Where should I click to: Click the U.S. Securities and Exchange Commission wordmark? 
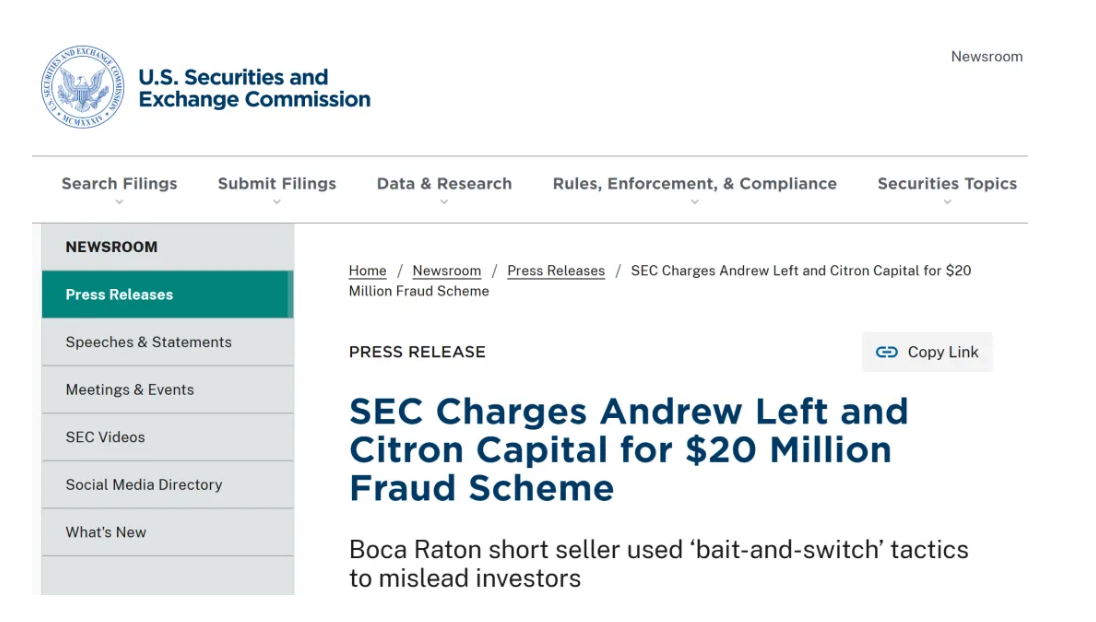point(254,88)
